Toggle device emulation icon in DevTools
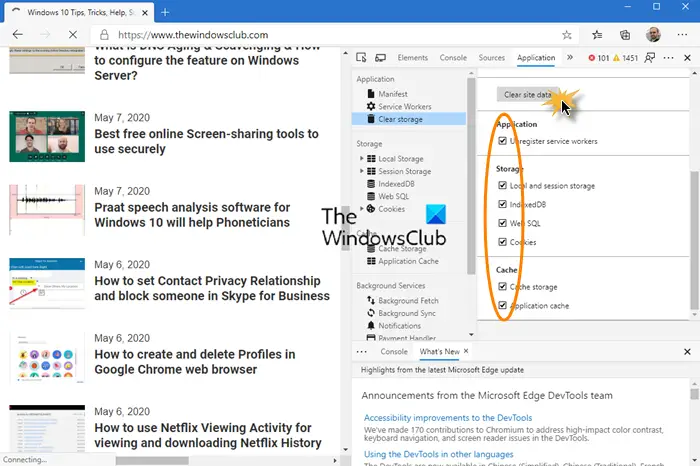This screenshot has height=466, width=700. (x=380, y=58)
